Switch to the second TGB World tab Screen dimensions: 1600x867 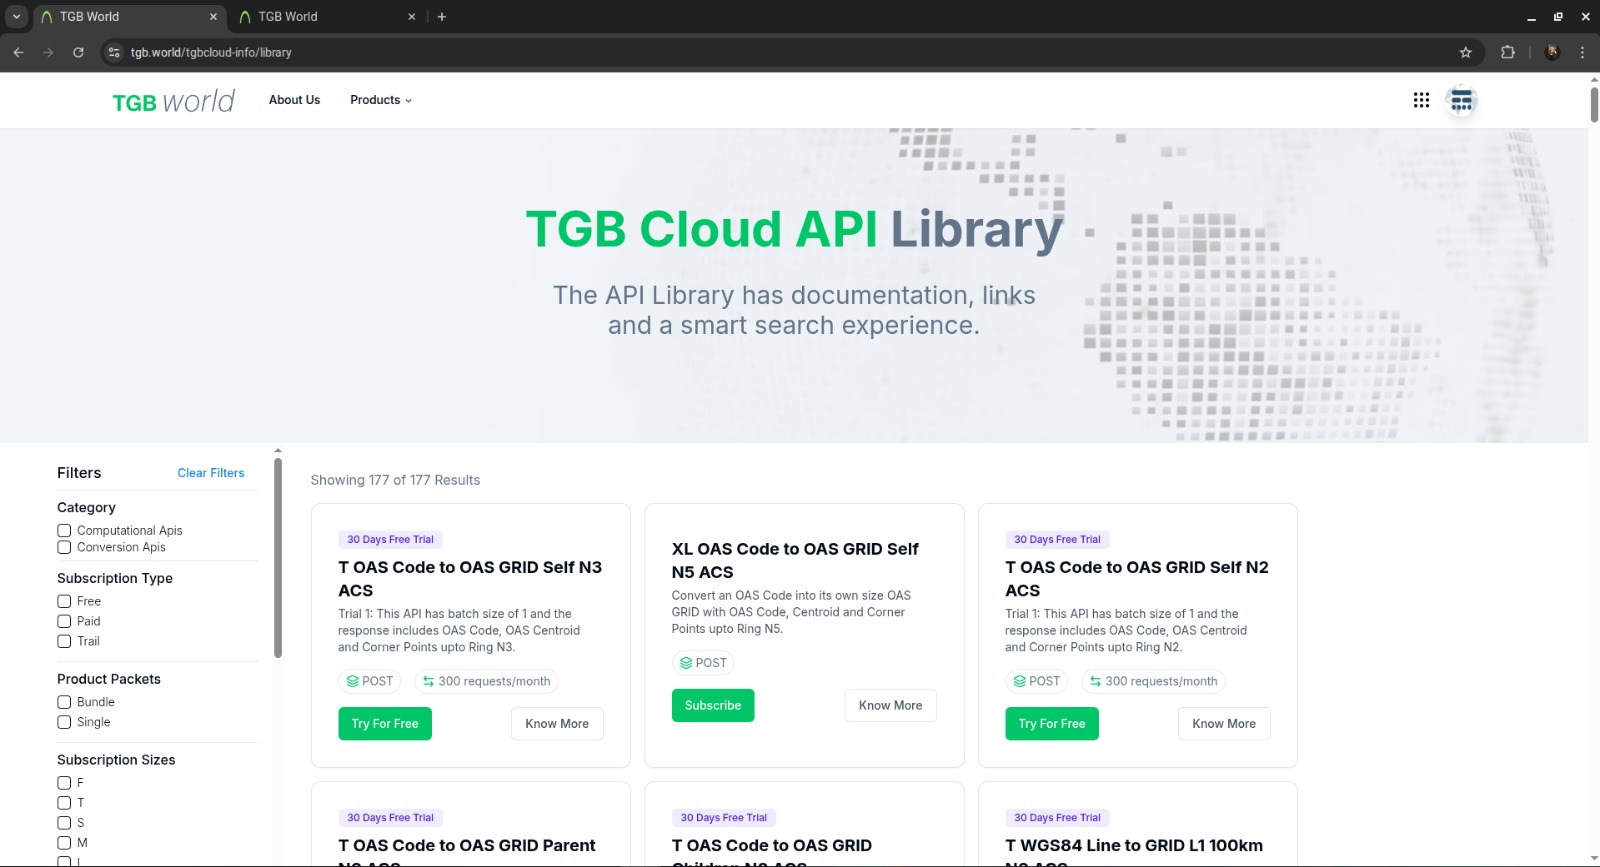click(x=327, y=16)
